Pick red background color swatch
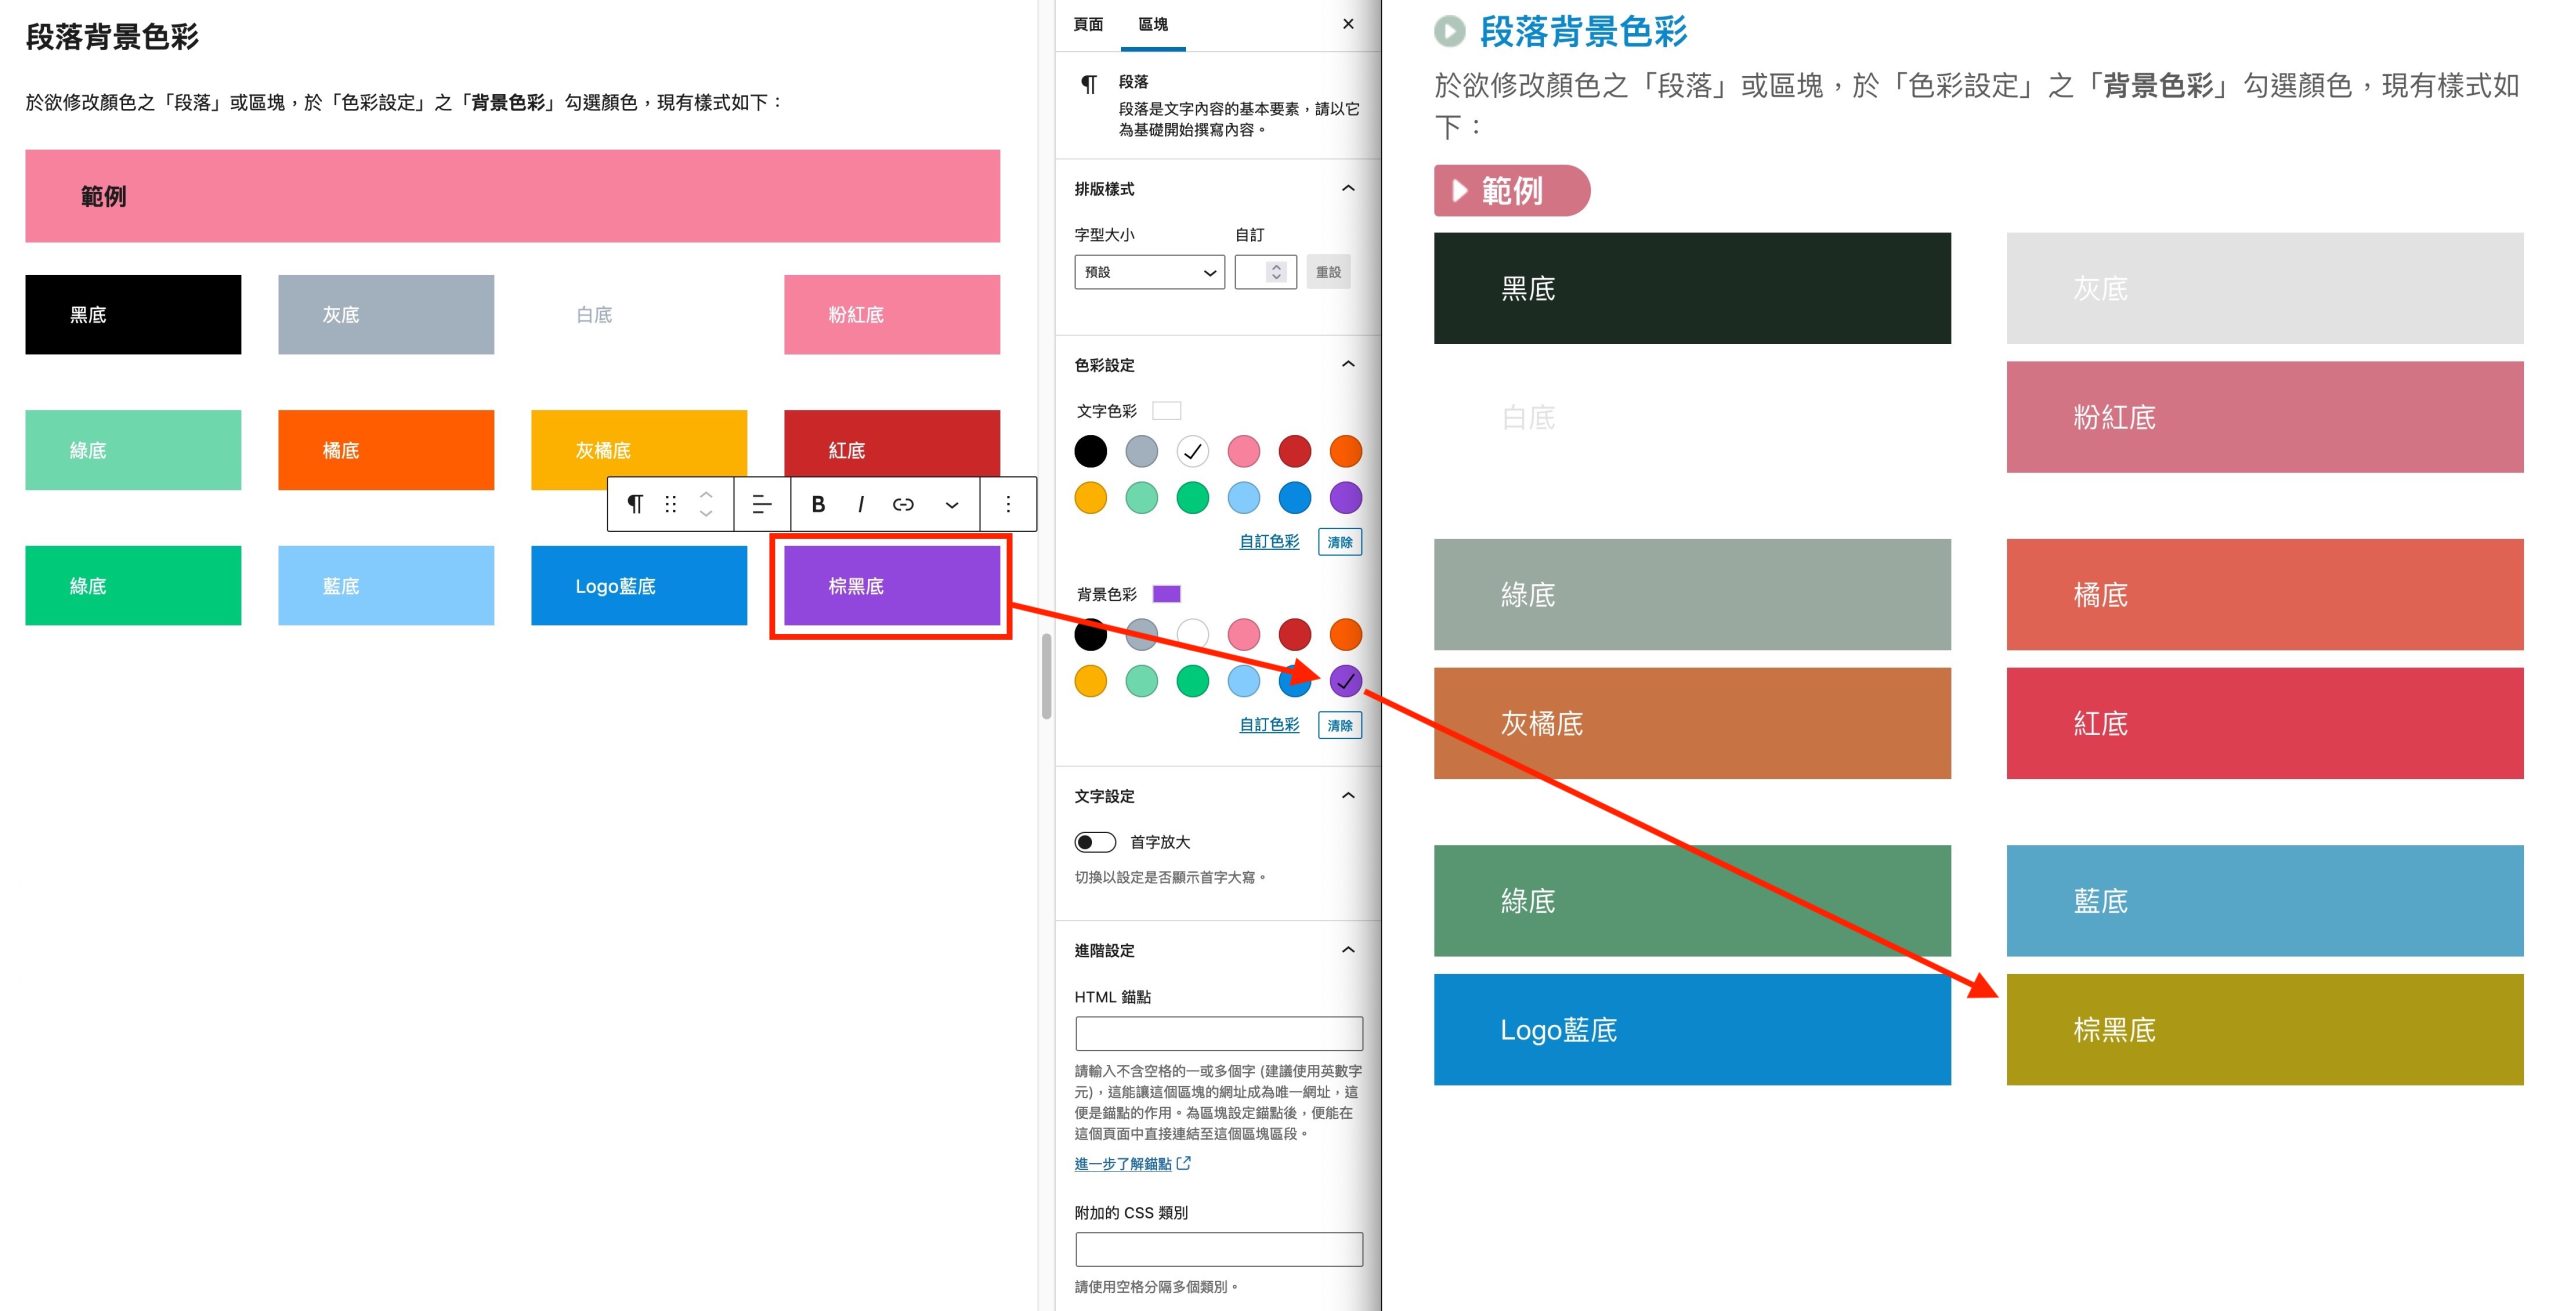Screen dimensions: 2560x1311 1295,634
